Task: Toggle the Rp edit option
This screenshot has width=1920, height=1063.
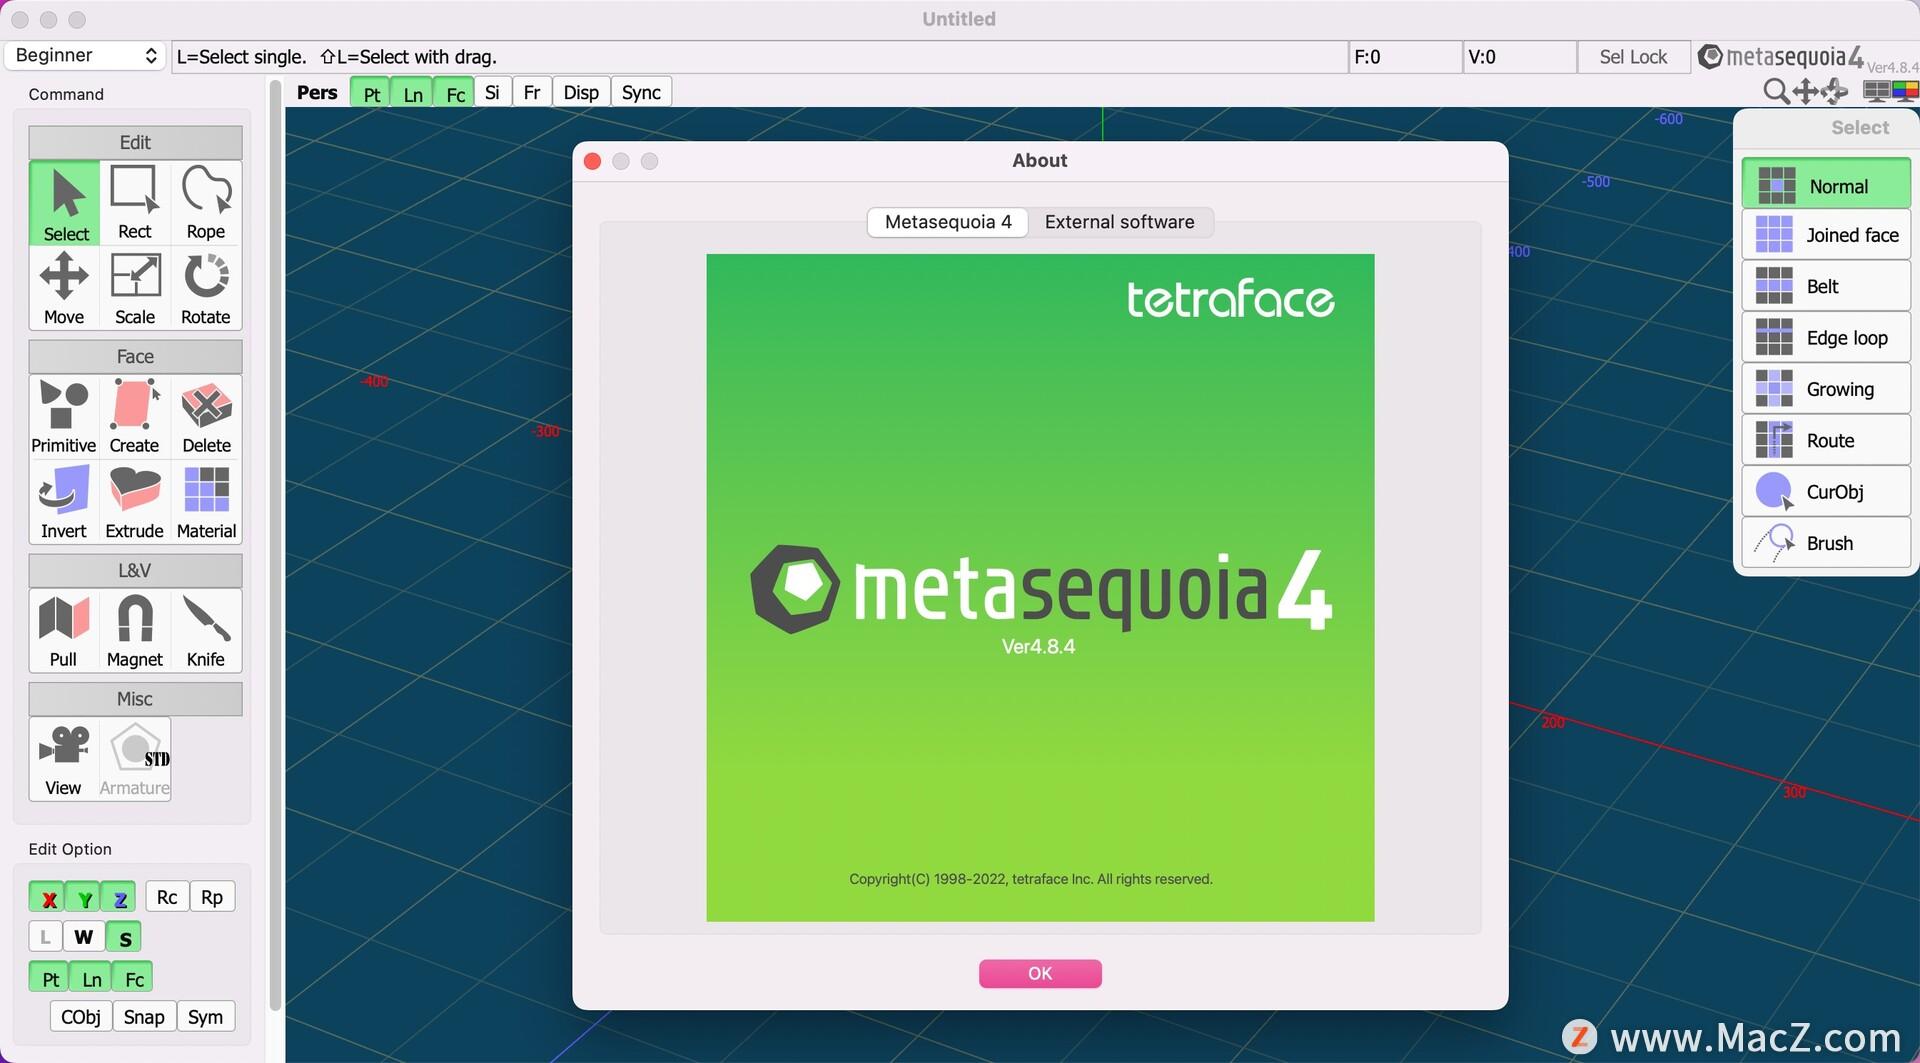Action: [212, 897]
